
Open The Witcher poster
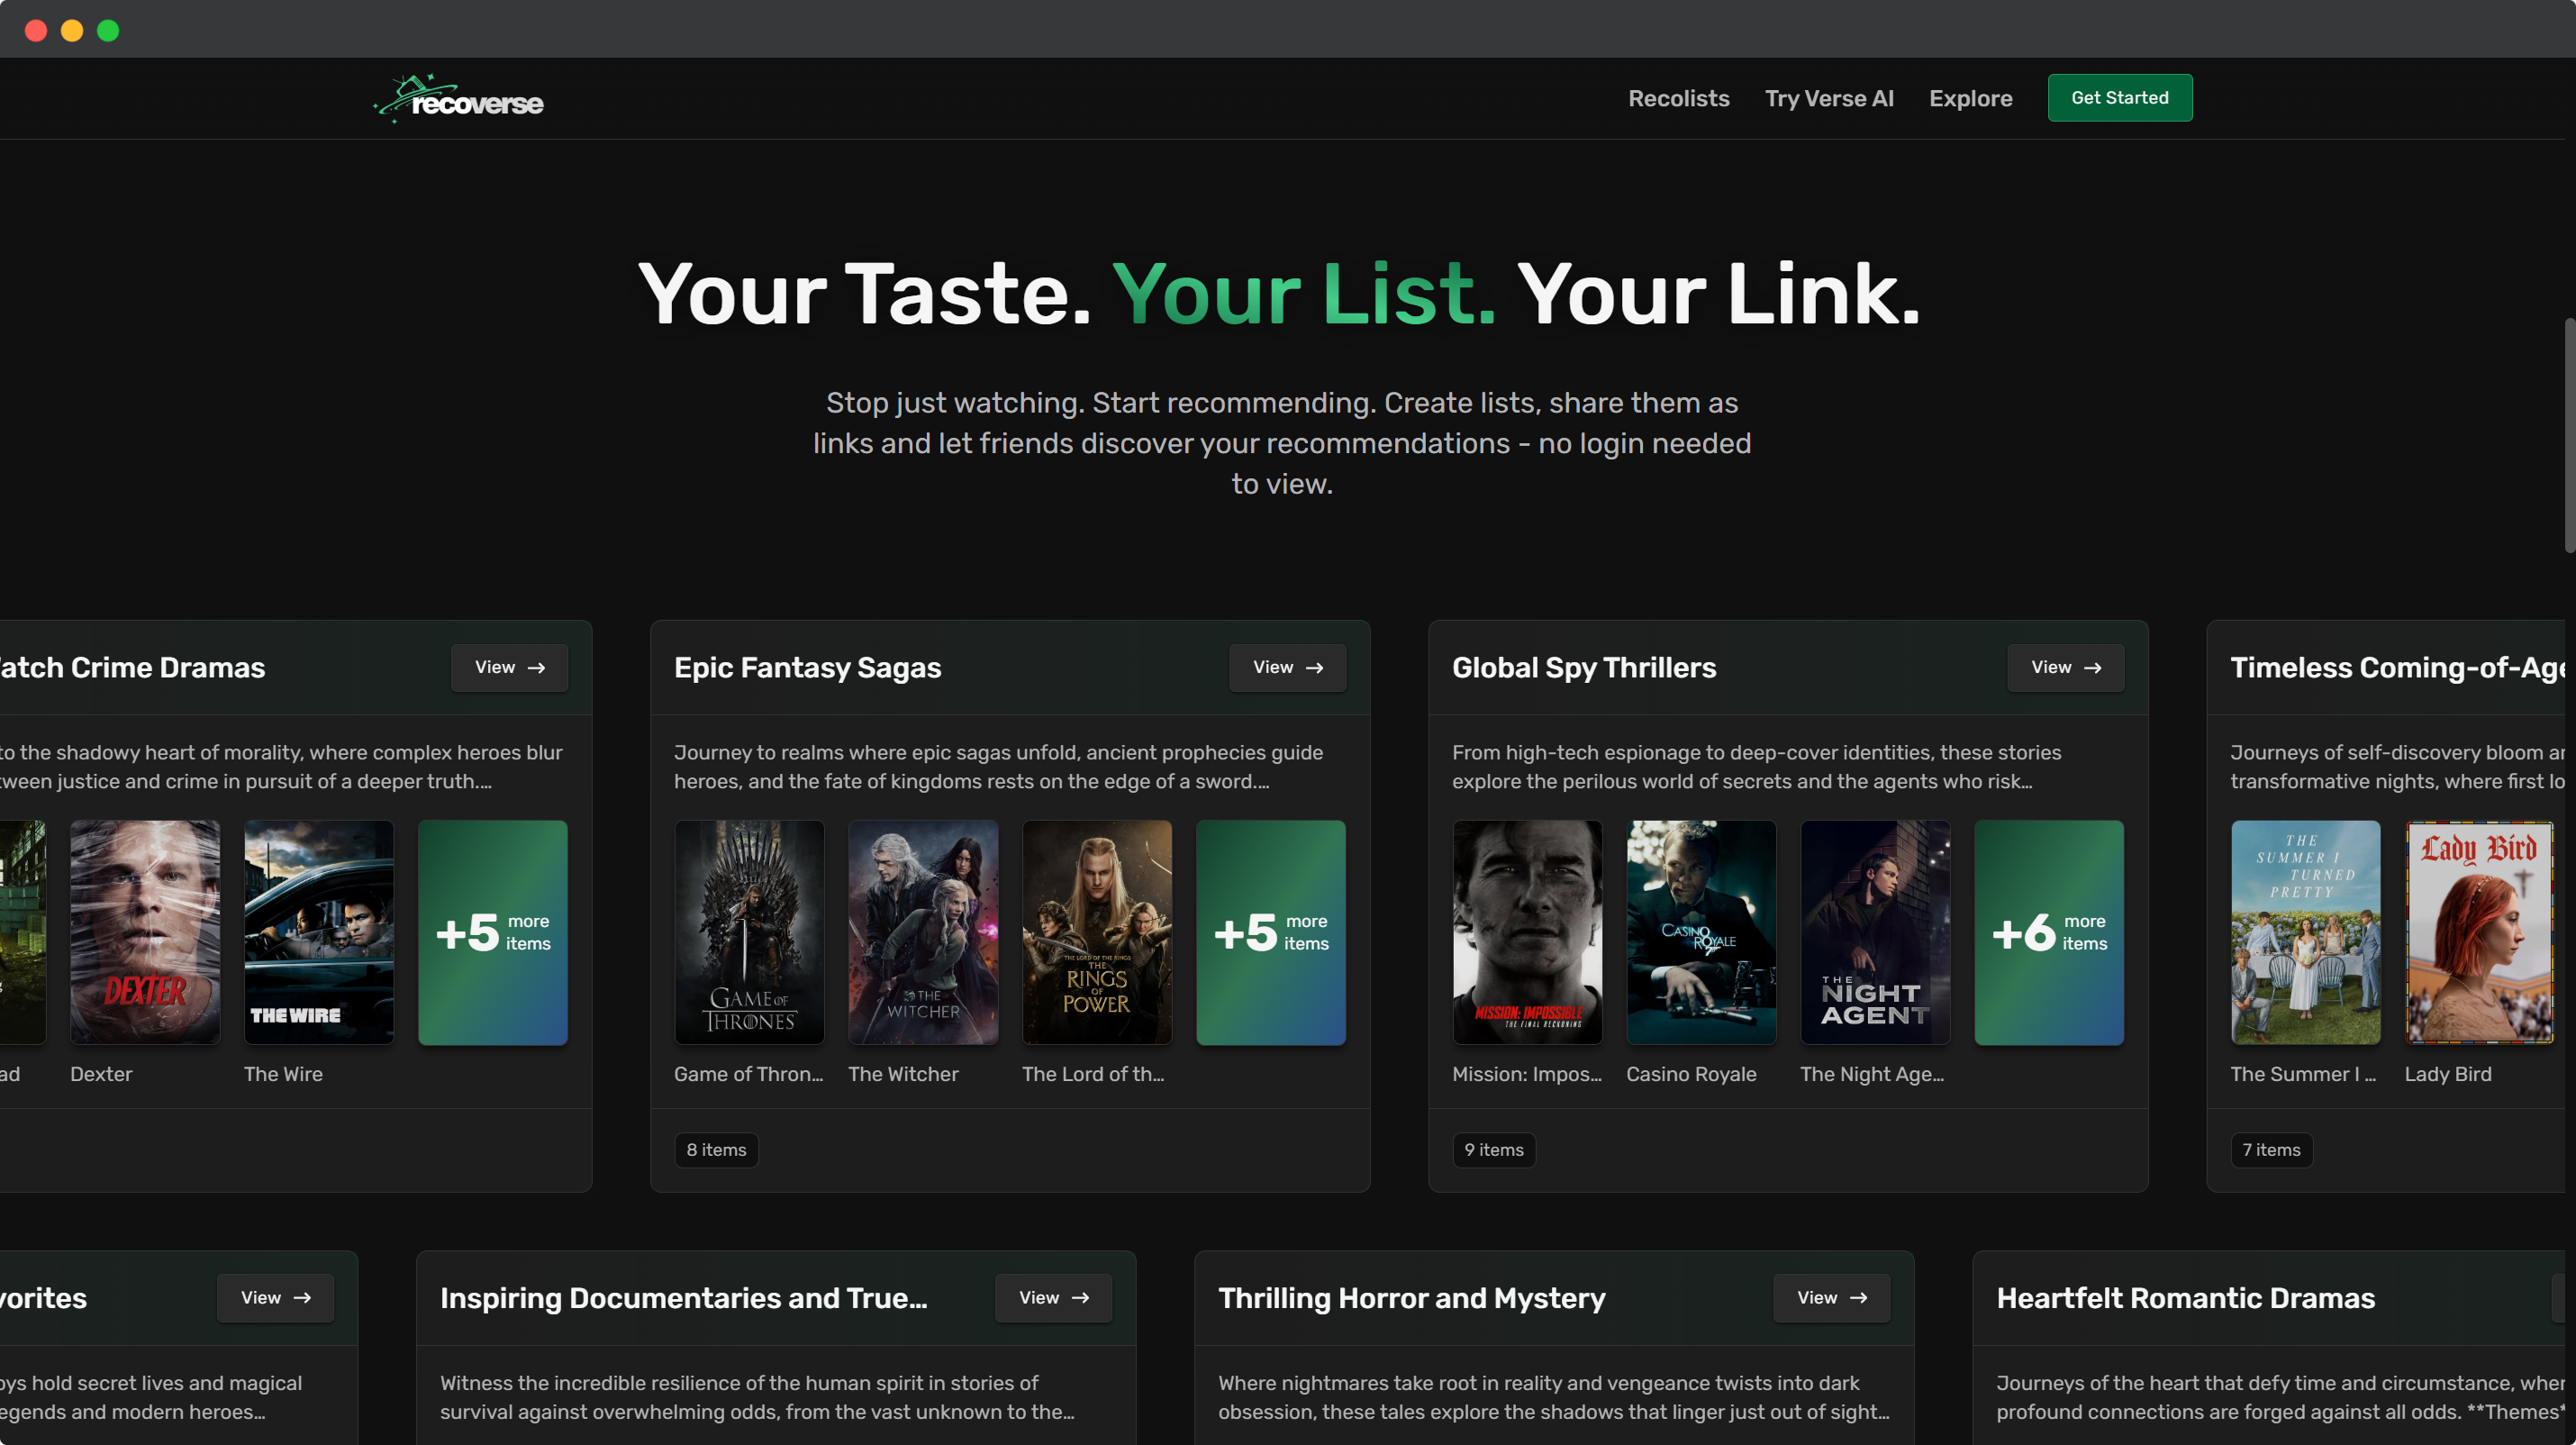pos(923,932)
